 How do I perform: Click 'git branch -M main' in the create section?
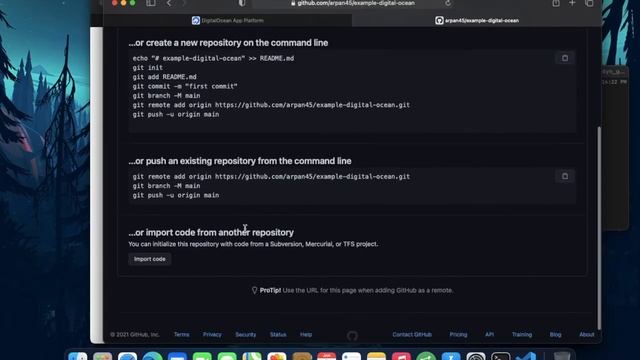(x=166, y=96)
